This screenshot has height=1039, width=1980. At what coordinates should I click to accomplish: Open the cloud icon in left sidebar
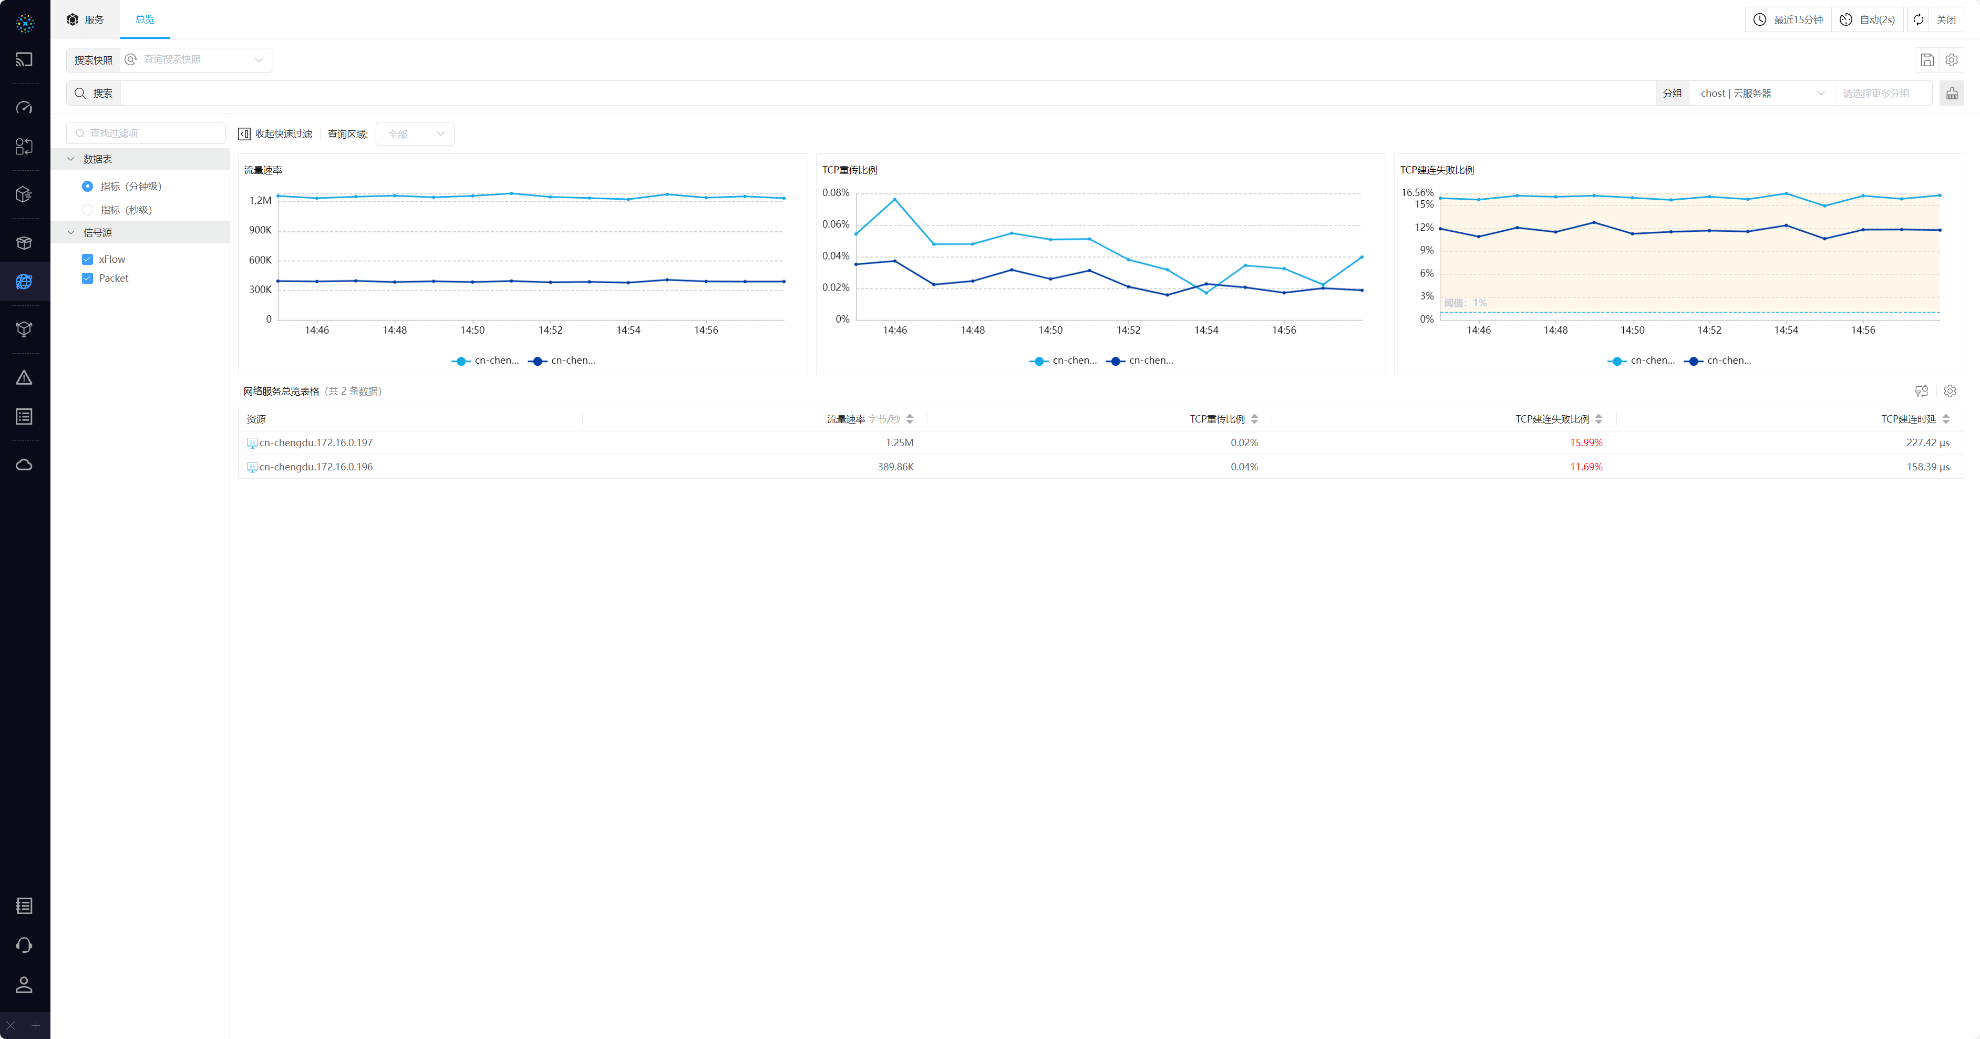24,465
